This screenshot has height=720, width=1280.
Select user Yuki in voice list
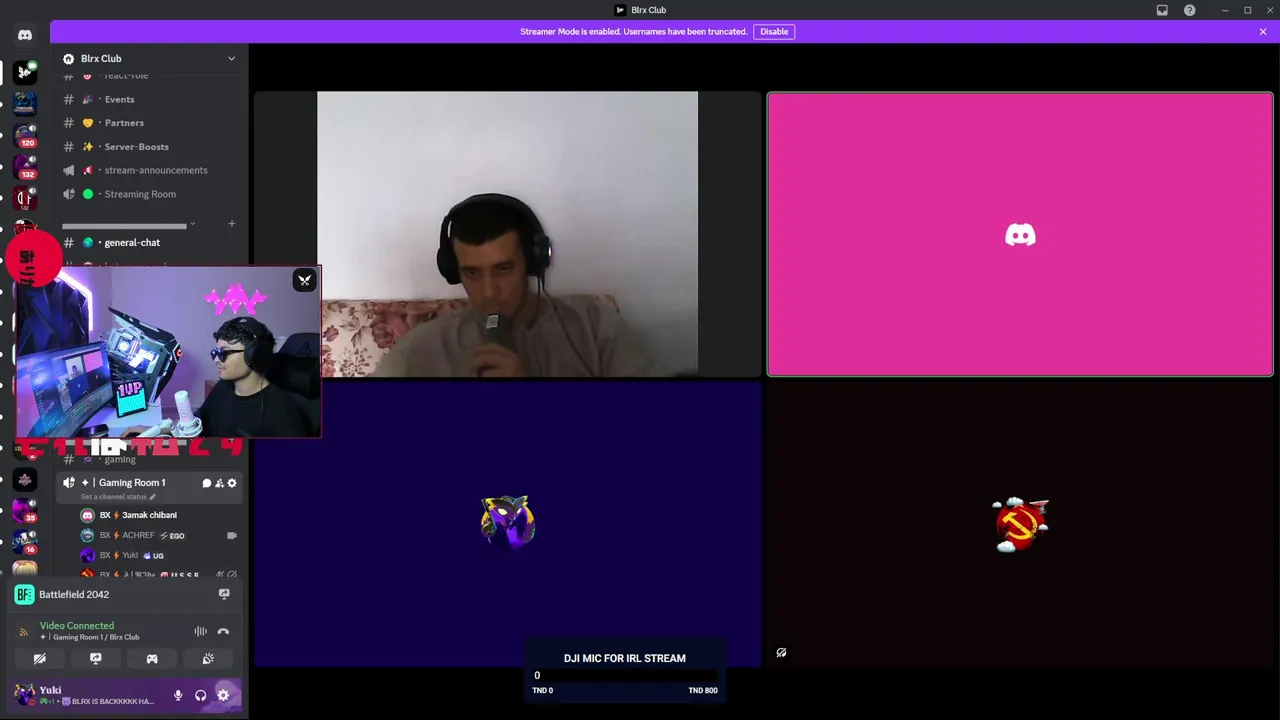[158, 555]
